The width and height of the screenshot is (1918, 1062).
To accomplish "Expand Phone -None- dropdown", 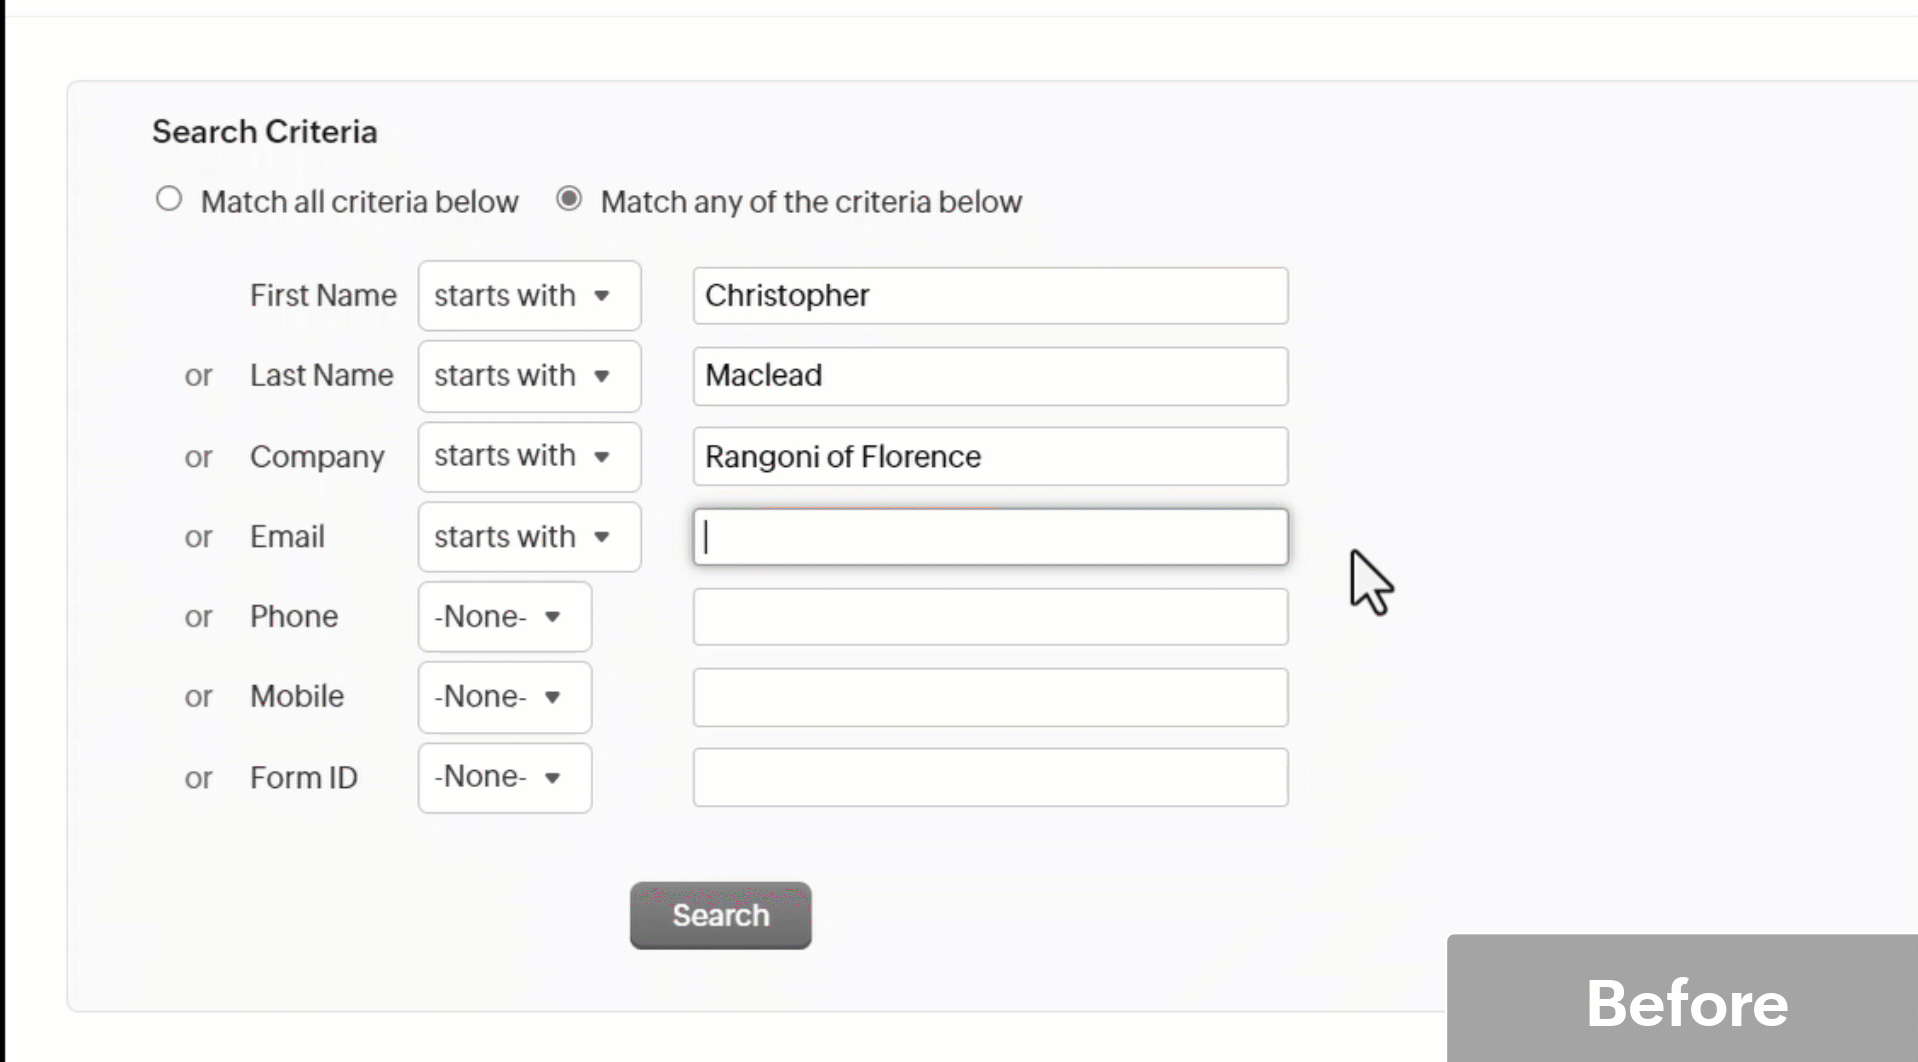I will 504,617.
